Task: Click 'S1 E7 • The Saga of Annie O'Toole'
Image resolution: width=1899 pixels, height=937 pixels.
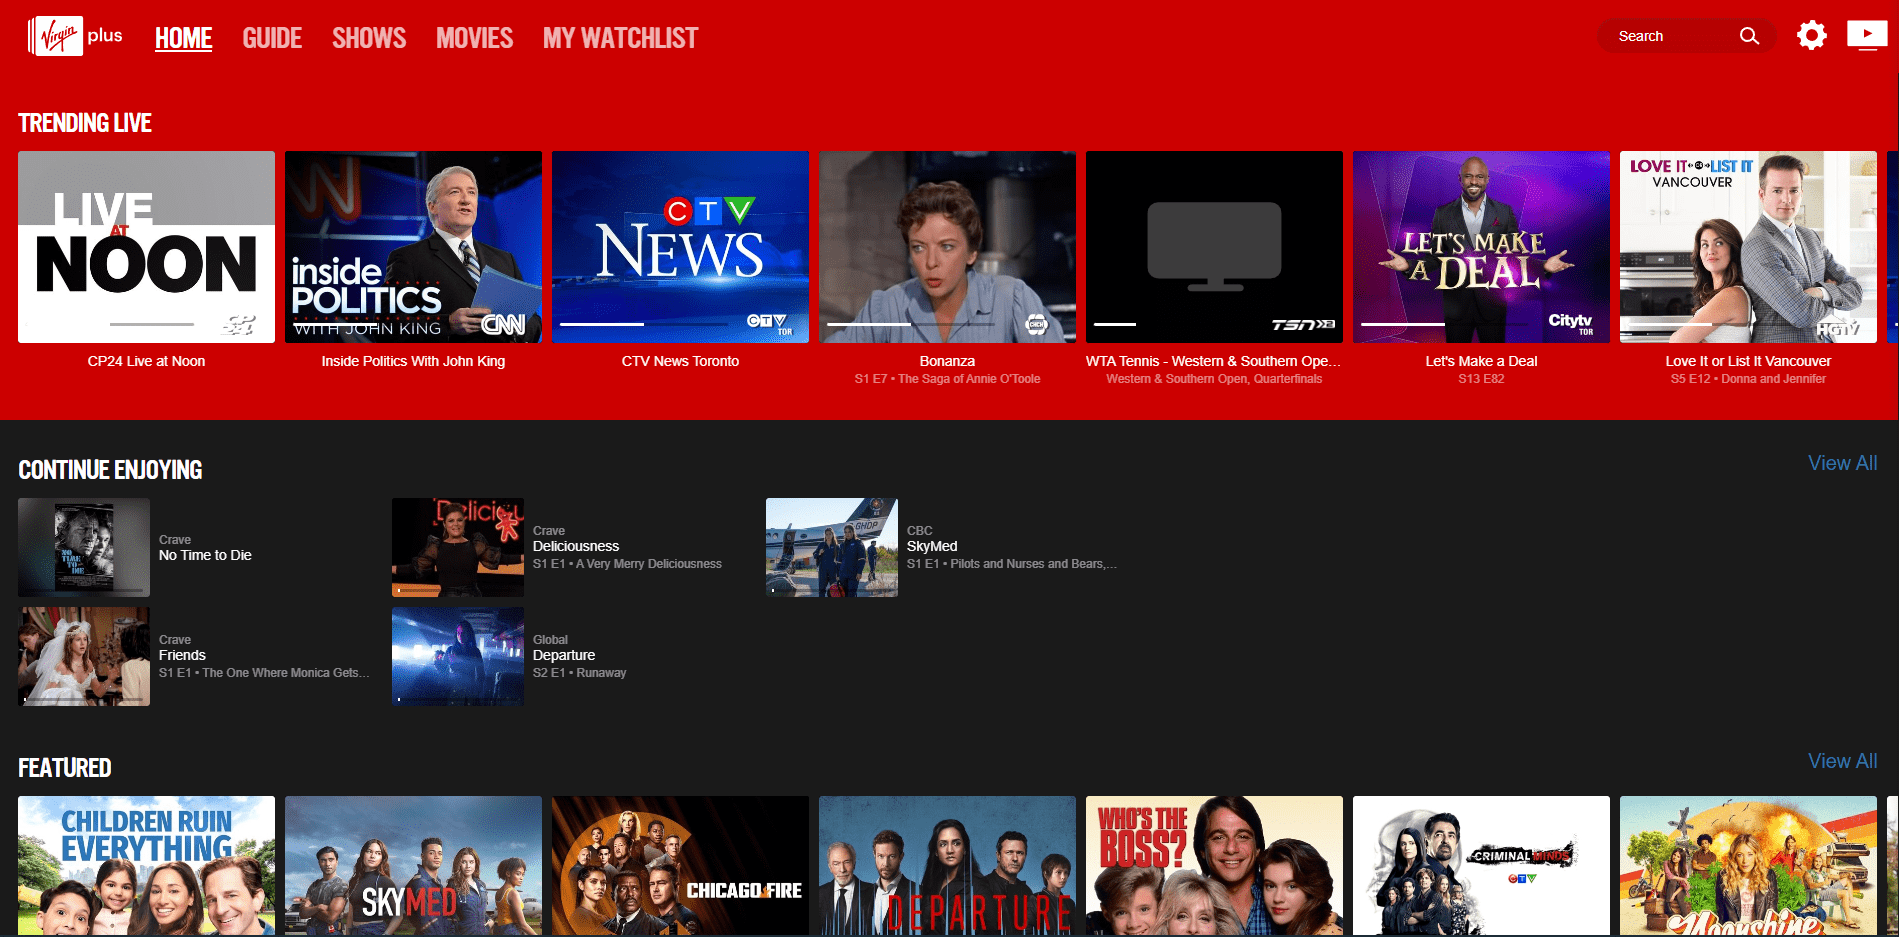Action: click(x=947, y=379)
